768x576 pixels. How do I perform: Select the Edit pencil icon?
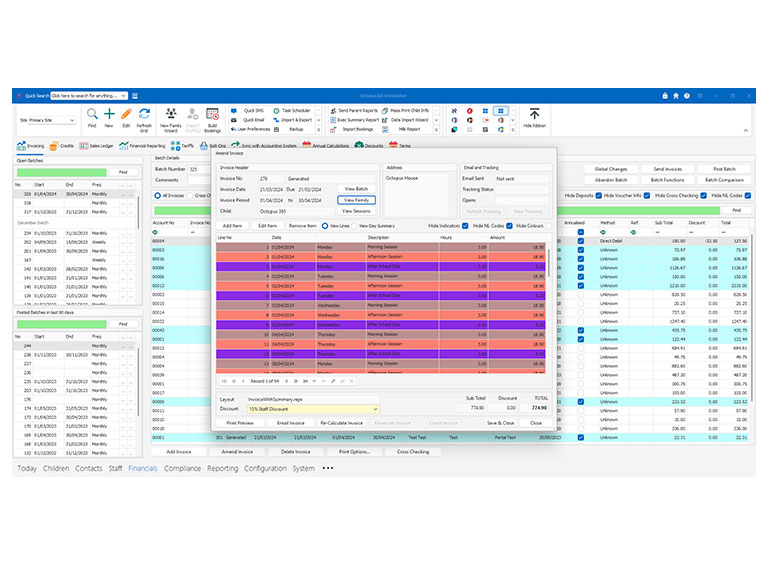click(x=126, y=114)
